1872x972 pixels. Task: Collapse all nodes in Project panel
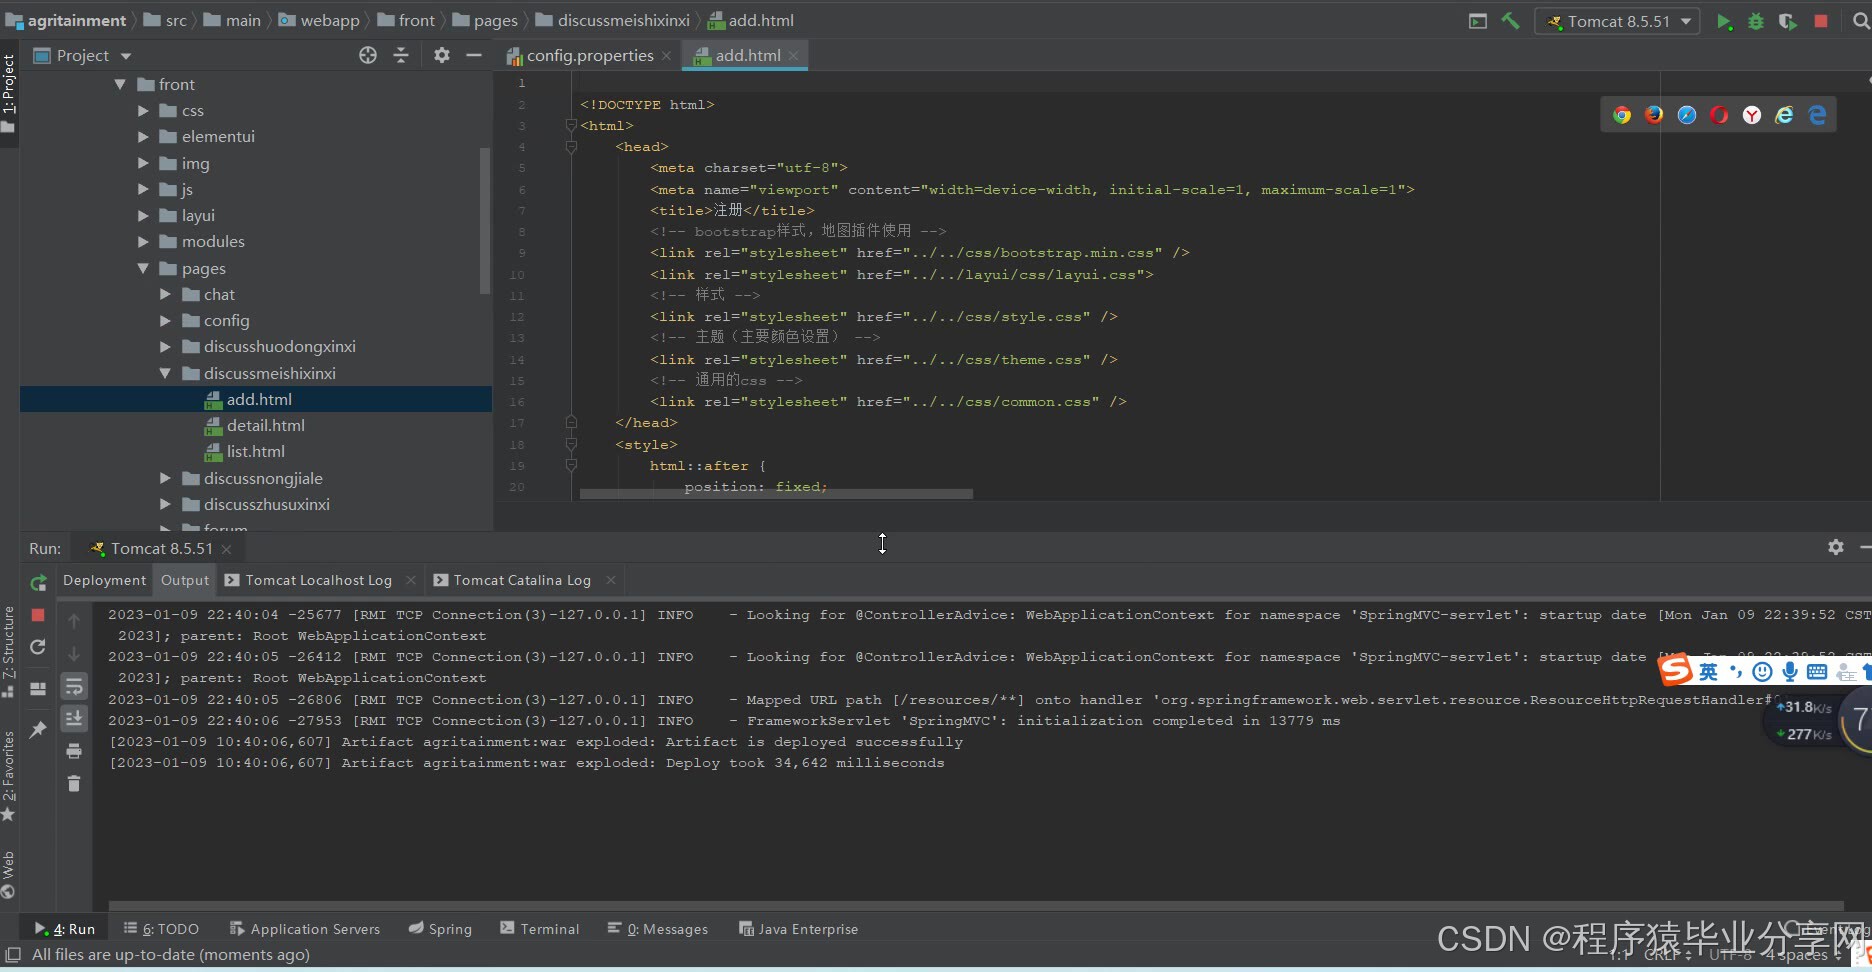(x=401, y=56)
